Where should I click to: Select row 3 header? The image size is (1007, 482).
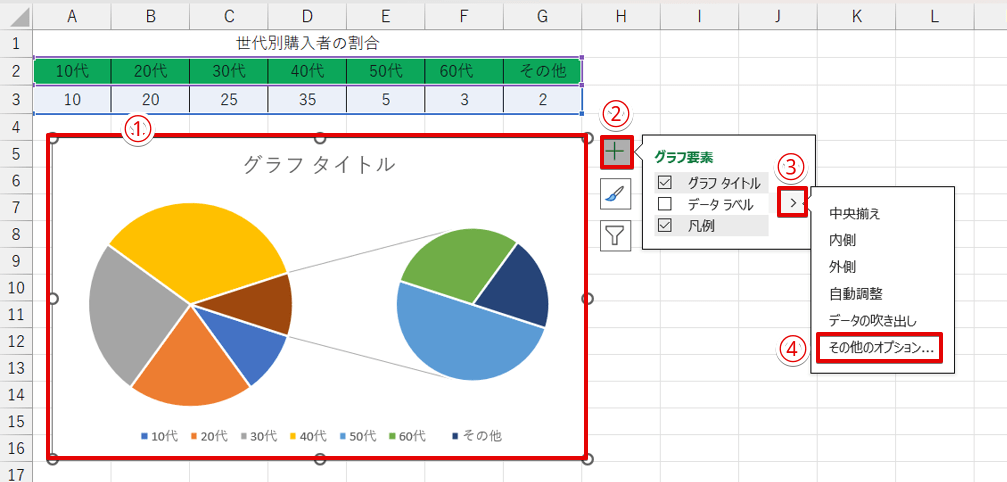15,100
